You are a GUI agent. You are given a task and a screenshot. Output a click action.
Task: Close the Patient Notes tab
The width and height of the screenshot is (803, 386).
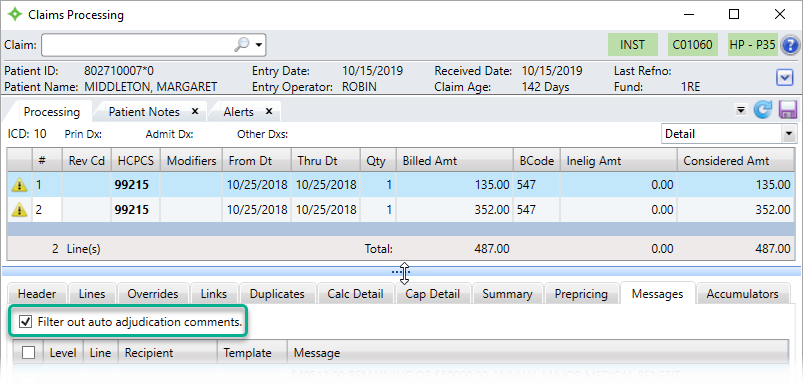click(195, 112)
